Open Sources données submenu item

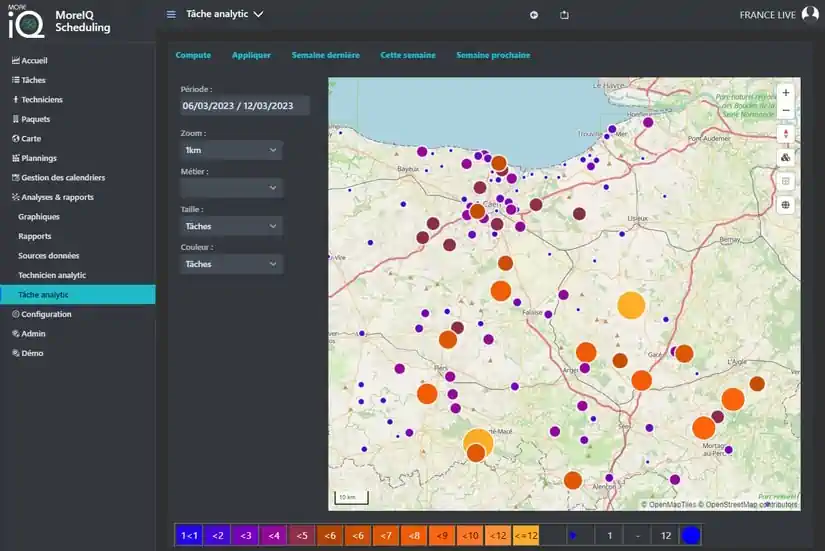tap(48, 255)
